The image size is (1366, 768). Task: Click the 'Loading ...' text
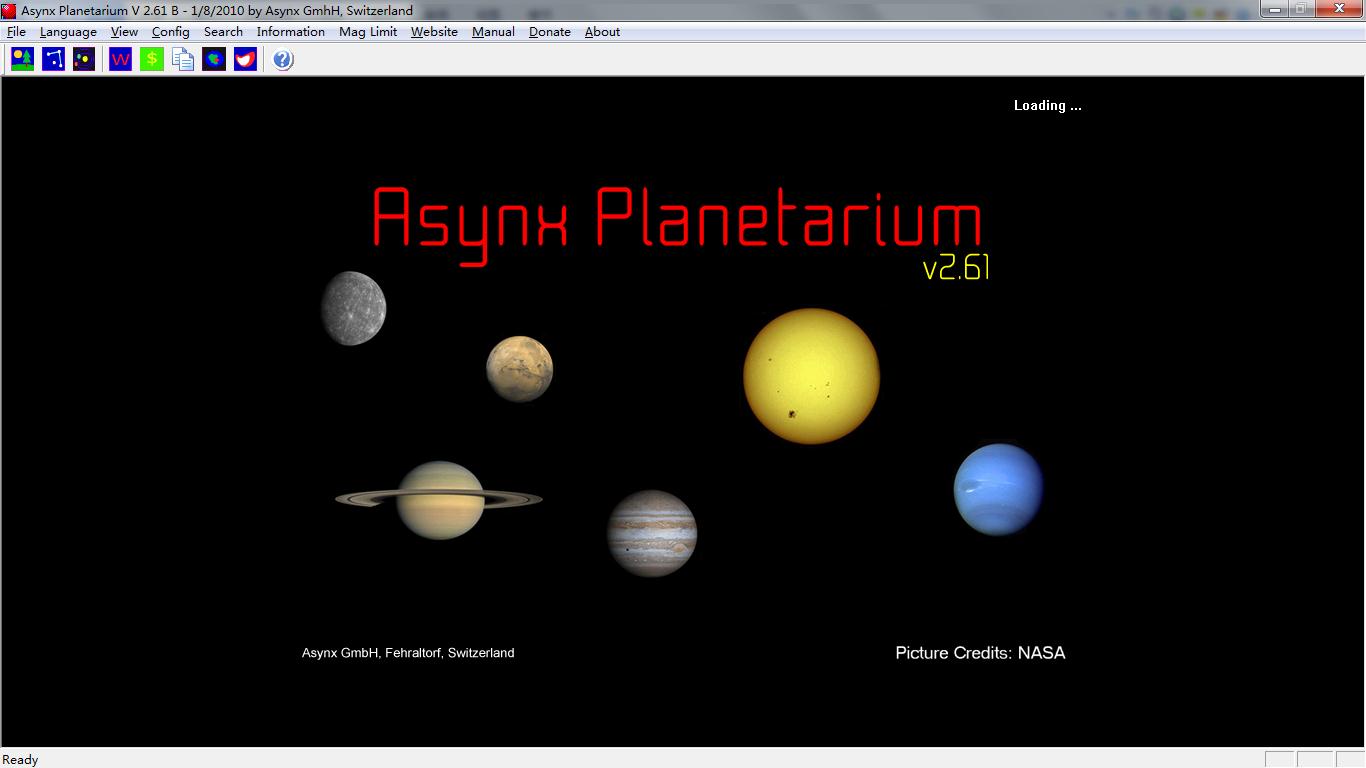pyautogui.click(x=1047, y=105)
